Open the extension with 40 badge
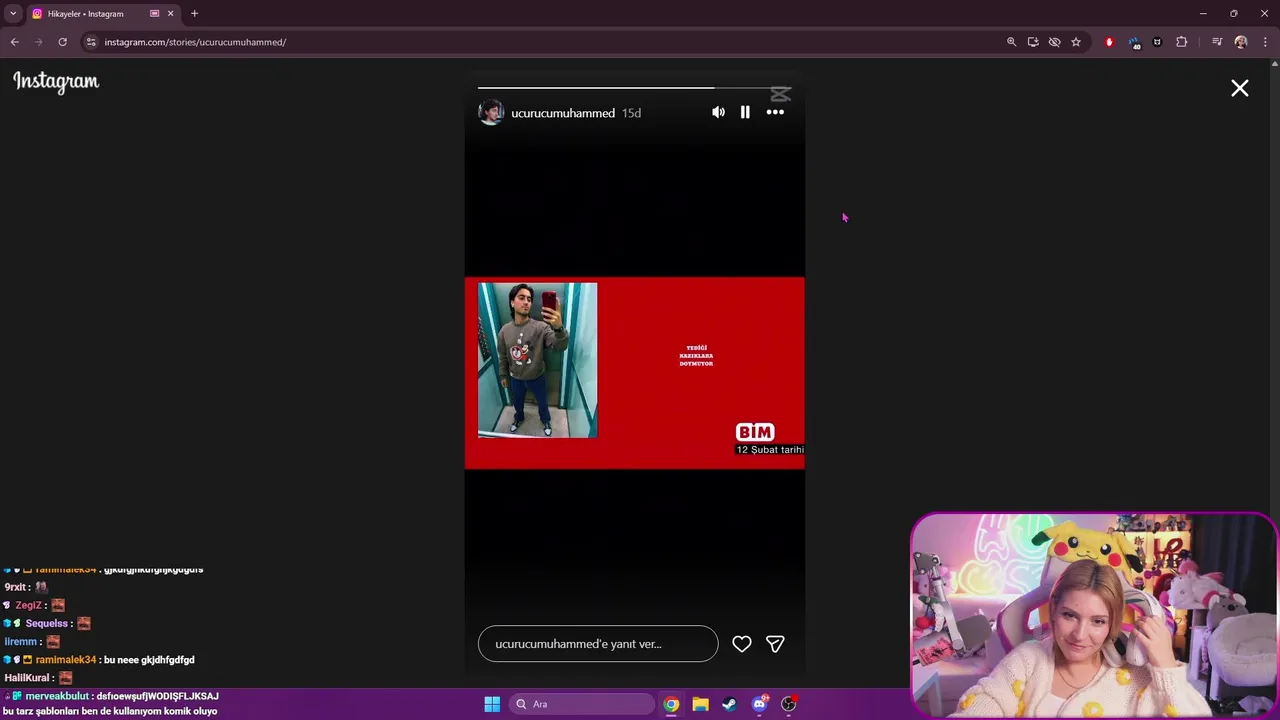This screenshot has width=1280, height=720. (x=1134, y=42)
